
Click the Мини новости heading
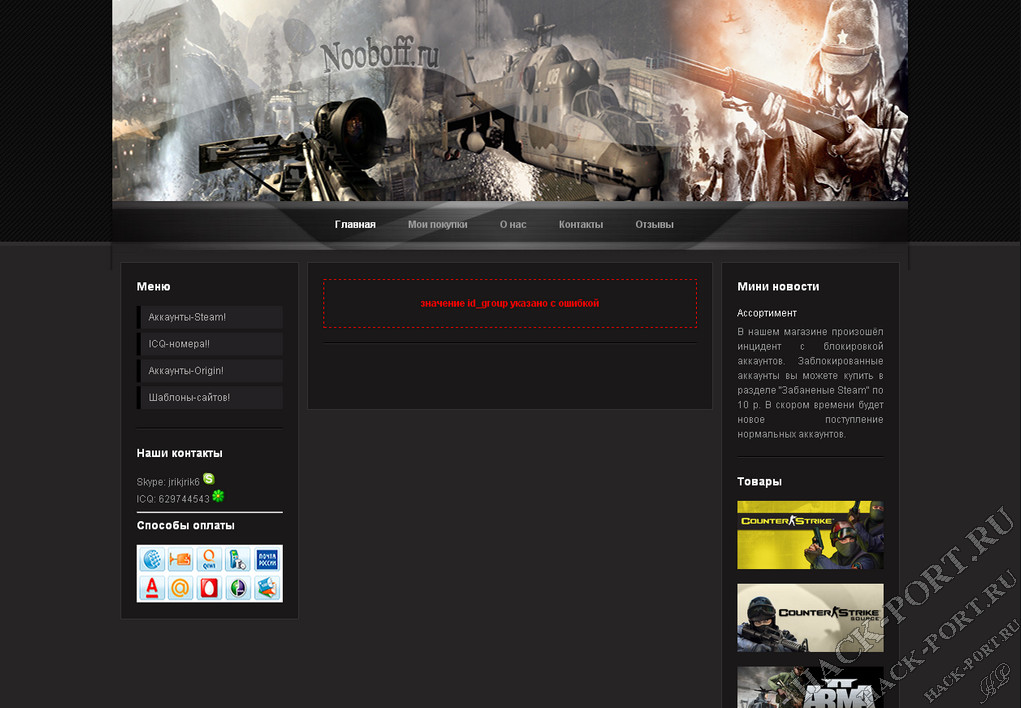click(x=778, y=287)
